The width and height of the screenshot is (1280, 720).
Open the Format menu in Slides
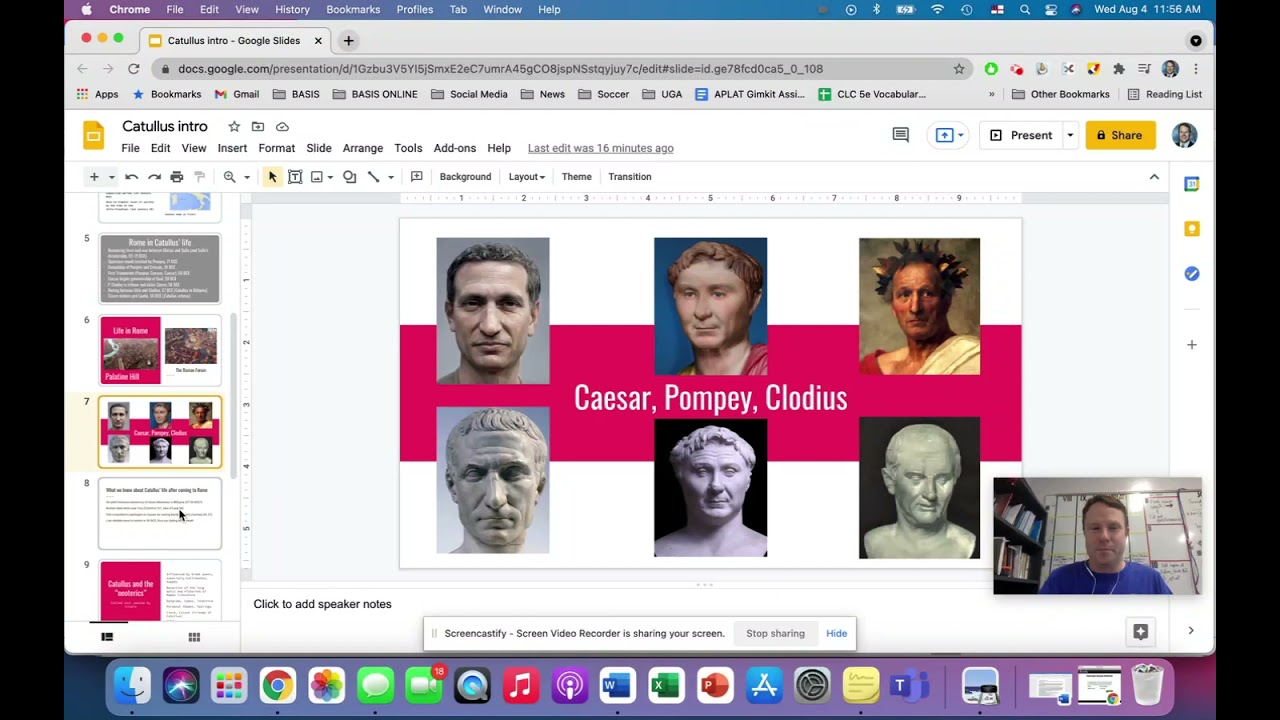pyautogui.click(x=276, y=148)
